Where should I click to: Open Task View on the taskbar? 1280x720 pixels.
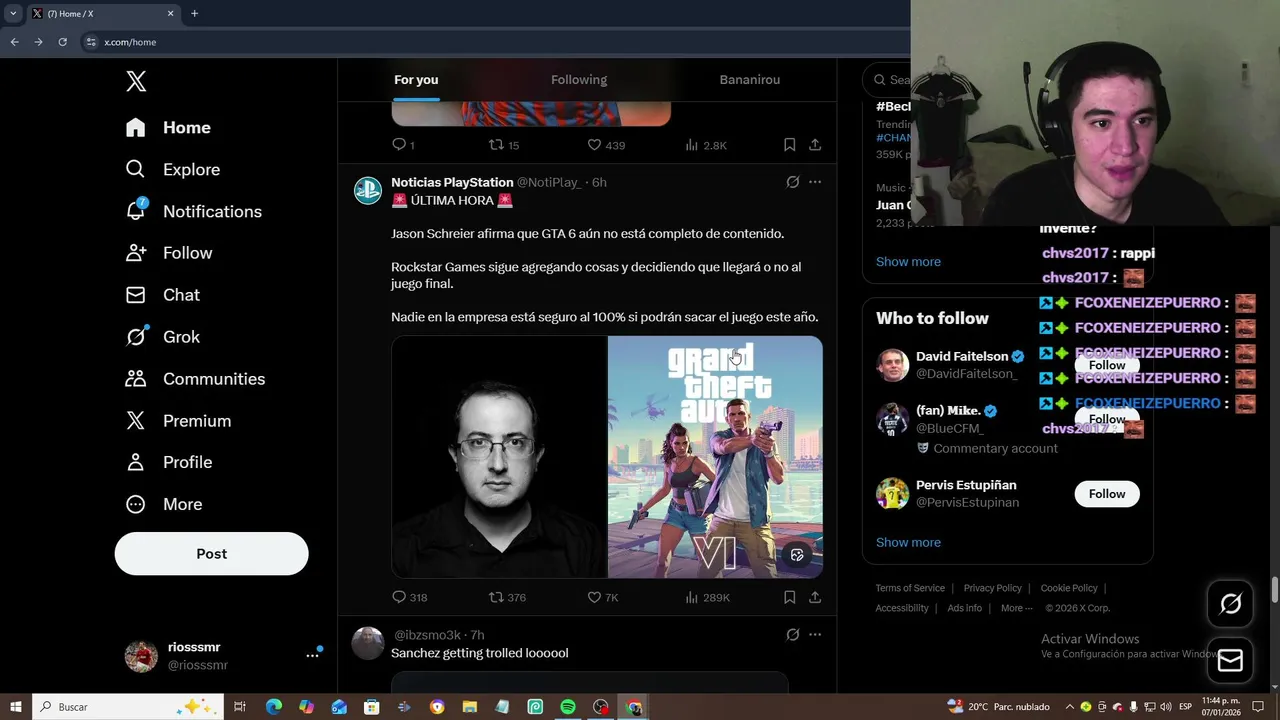pyautogui.click(x=240, y=707)
